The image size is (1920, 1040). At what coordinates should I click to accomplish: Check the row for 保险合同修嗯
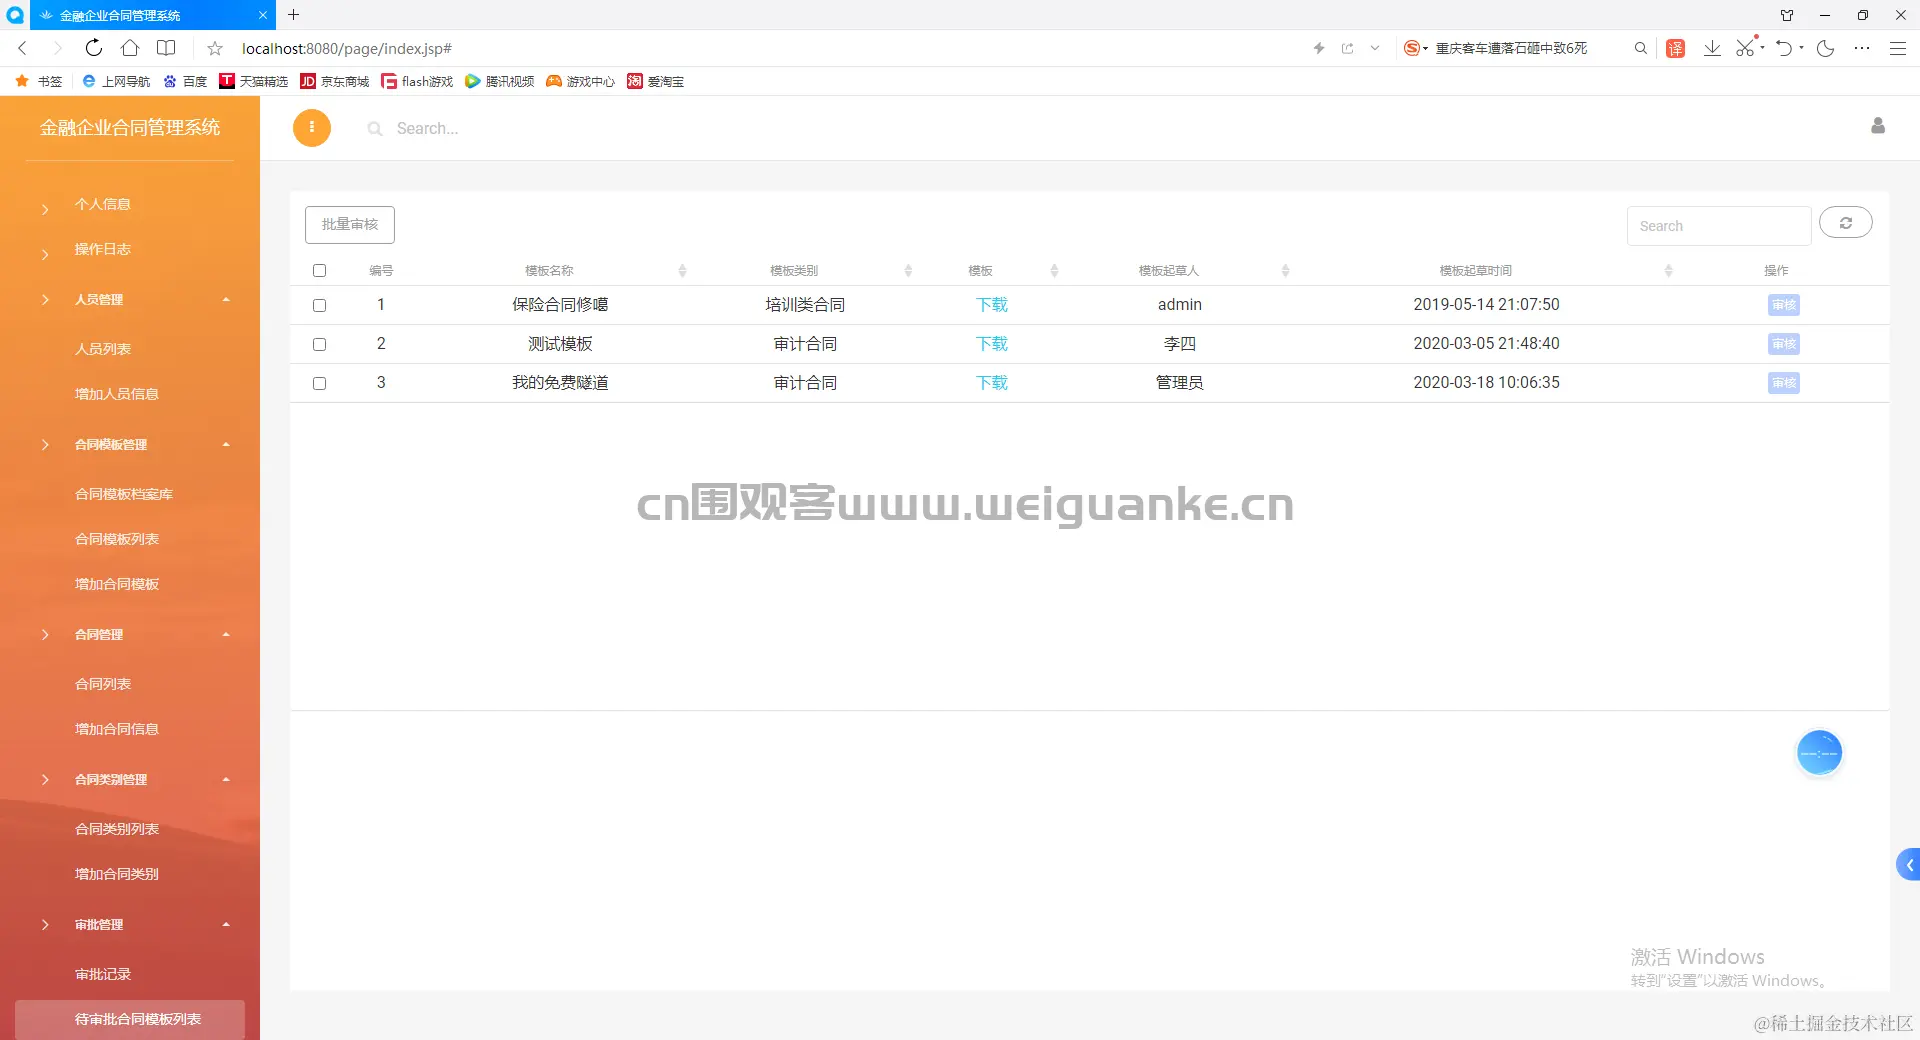click(319, 305)
